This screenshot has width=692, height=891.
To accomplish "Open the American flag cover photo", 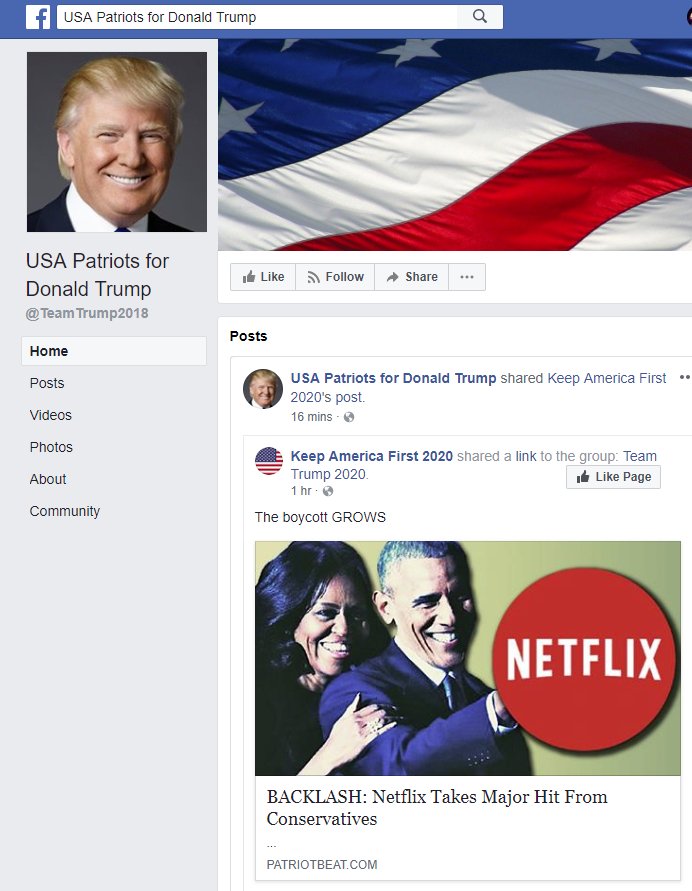I will [x=455, y=144].
